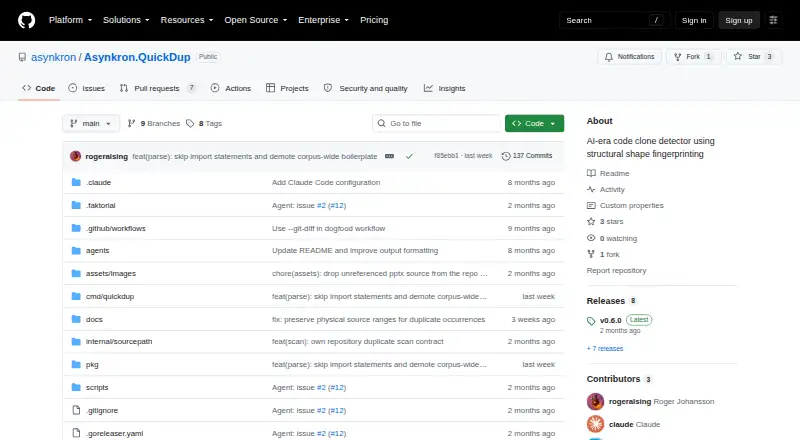Open the .faktorial folder

coord(101,205)
